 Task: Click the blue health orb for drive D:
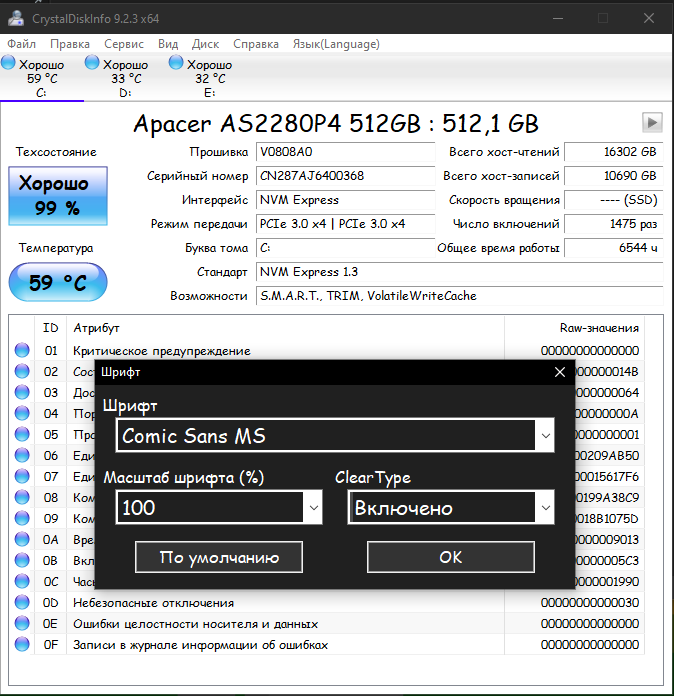click(x=92, y=63)
